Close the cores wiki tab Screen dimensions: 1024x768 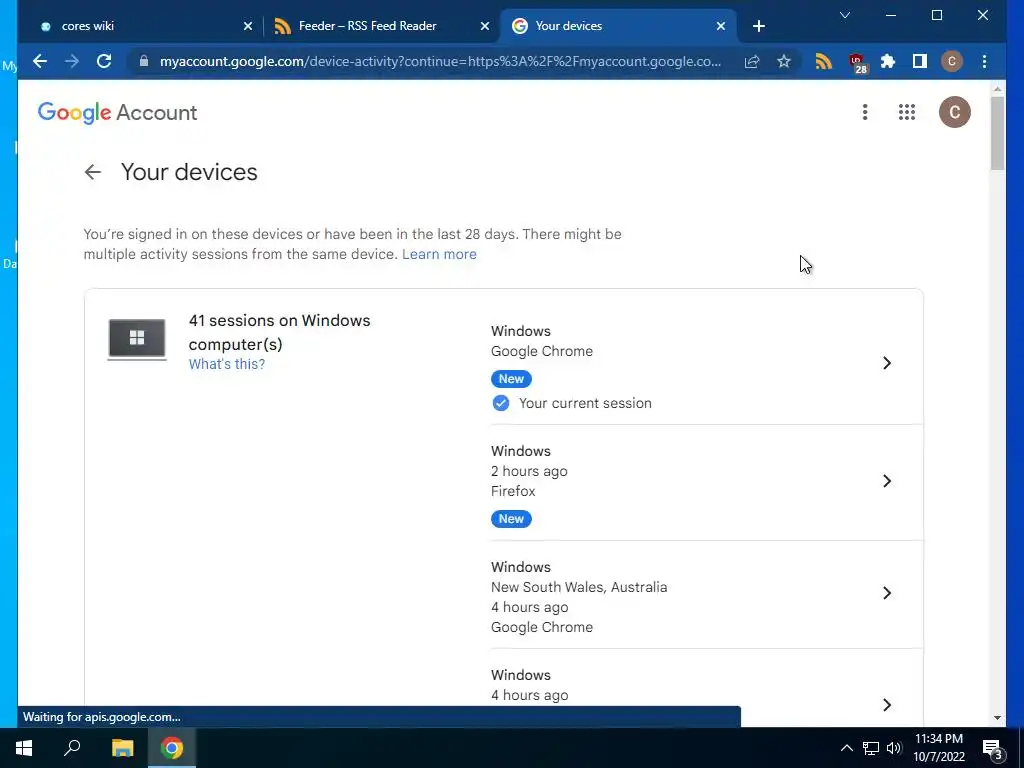click(248, 26)
